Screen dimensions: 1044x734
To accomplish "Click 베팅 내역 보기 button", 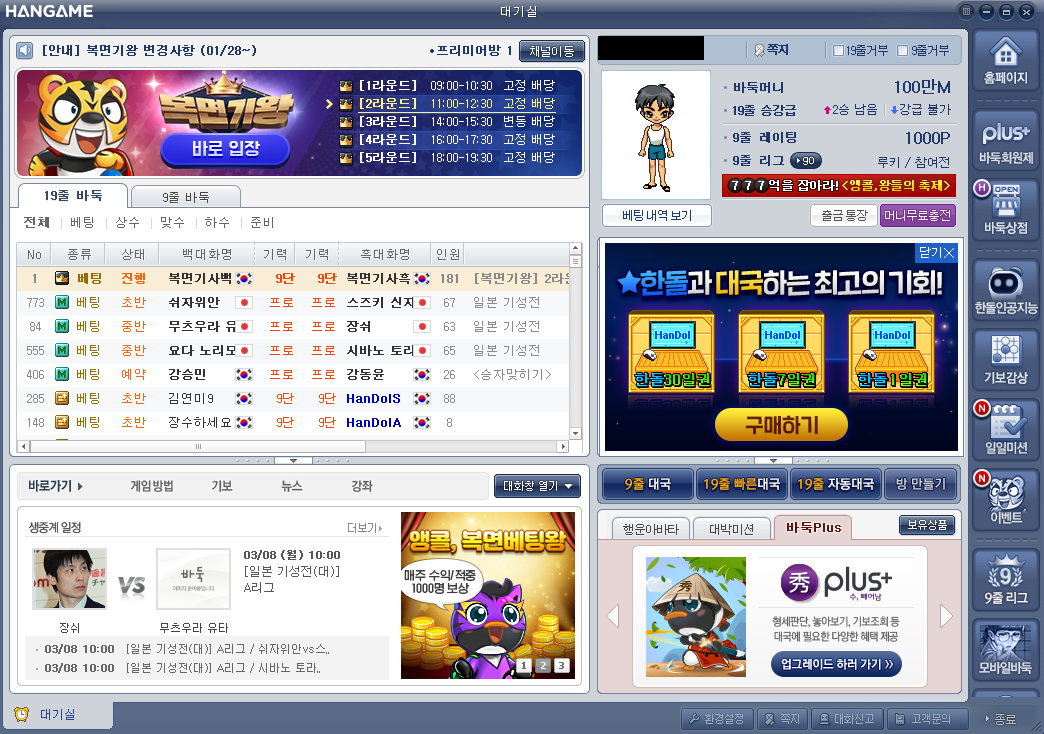I will (656, 215).
